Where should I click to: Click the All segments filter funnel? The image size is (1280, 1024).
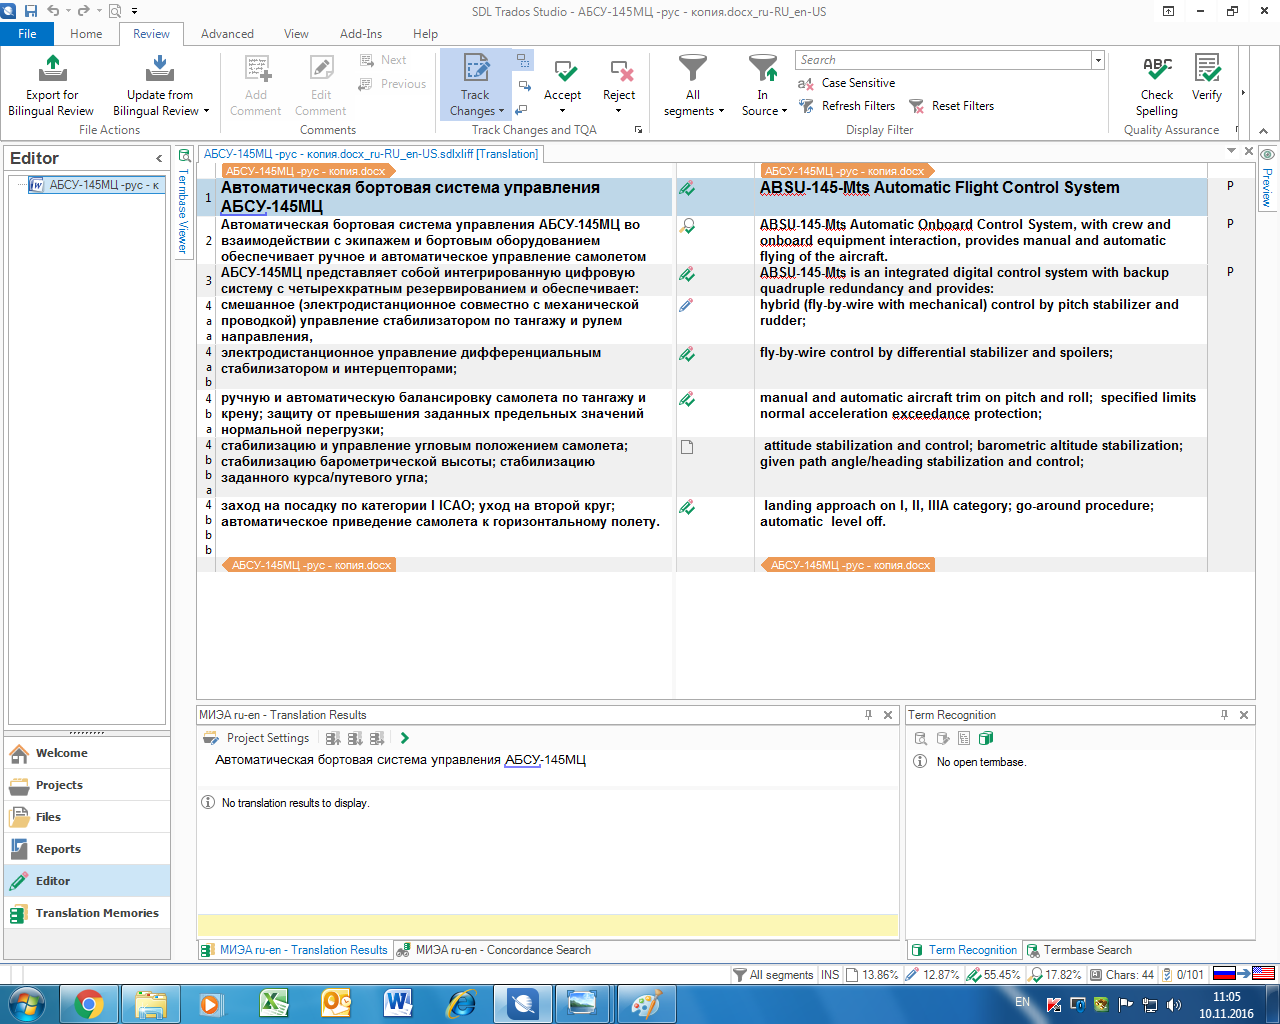tap(692, 68)
